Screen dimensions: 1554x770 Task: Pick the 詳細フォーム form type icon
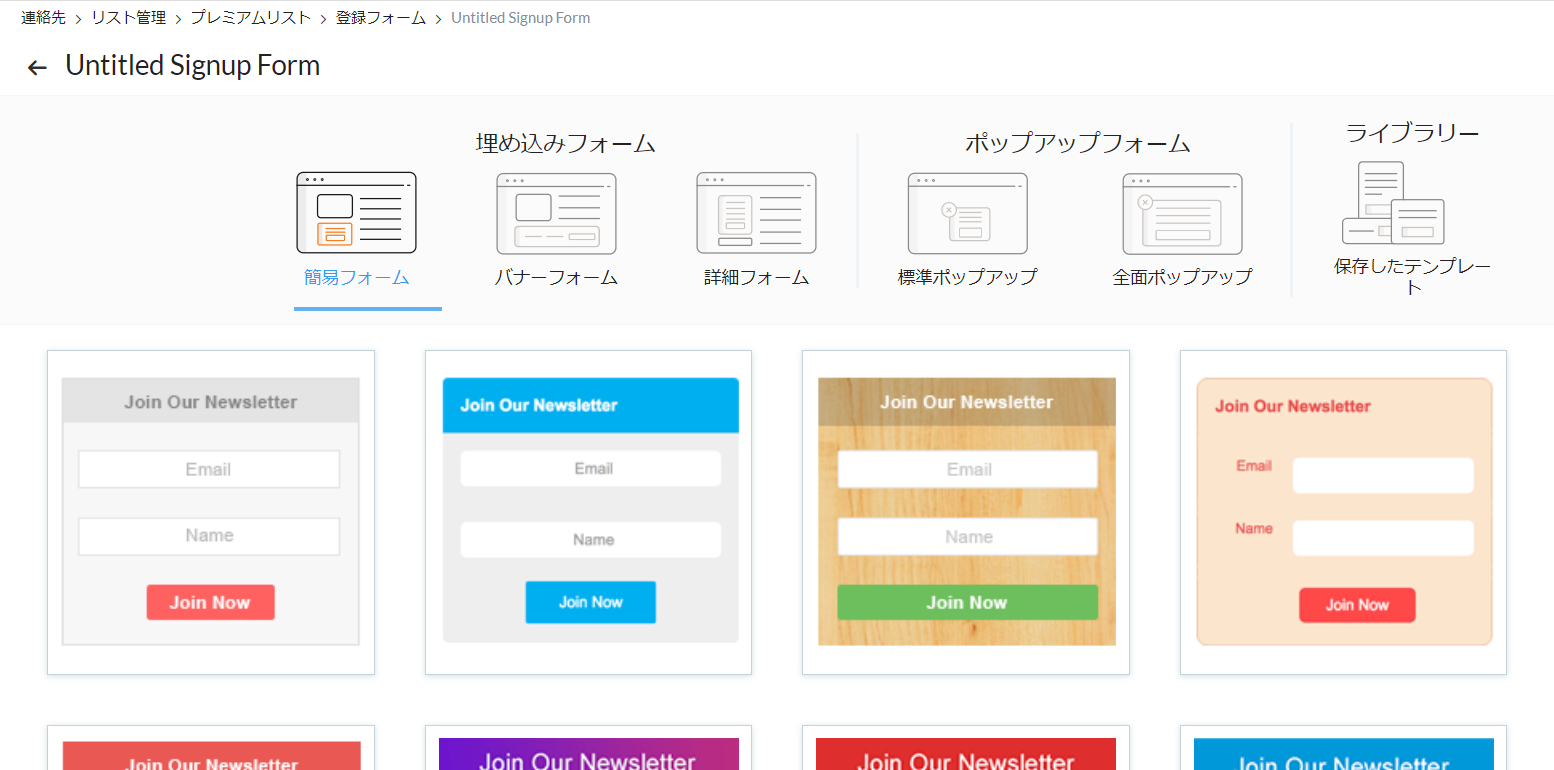pyautogui.click(x=756, y=213)
